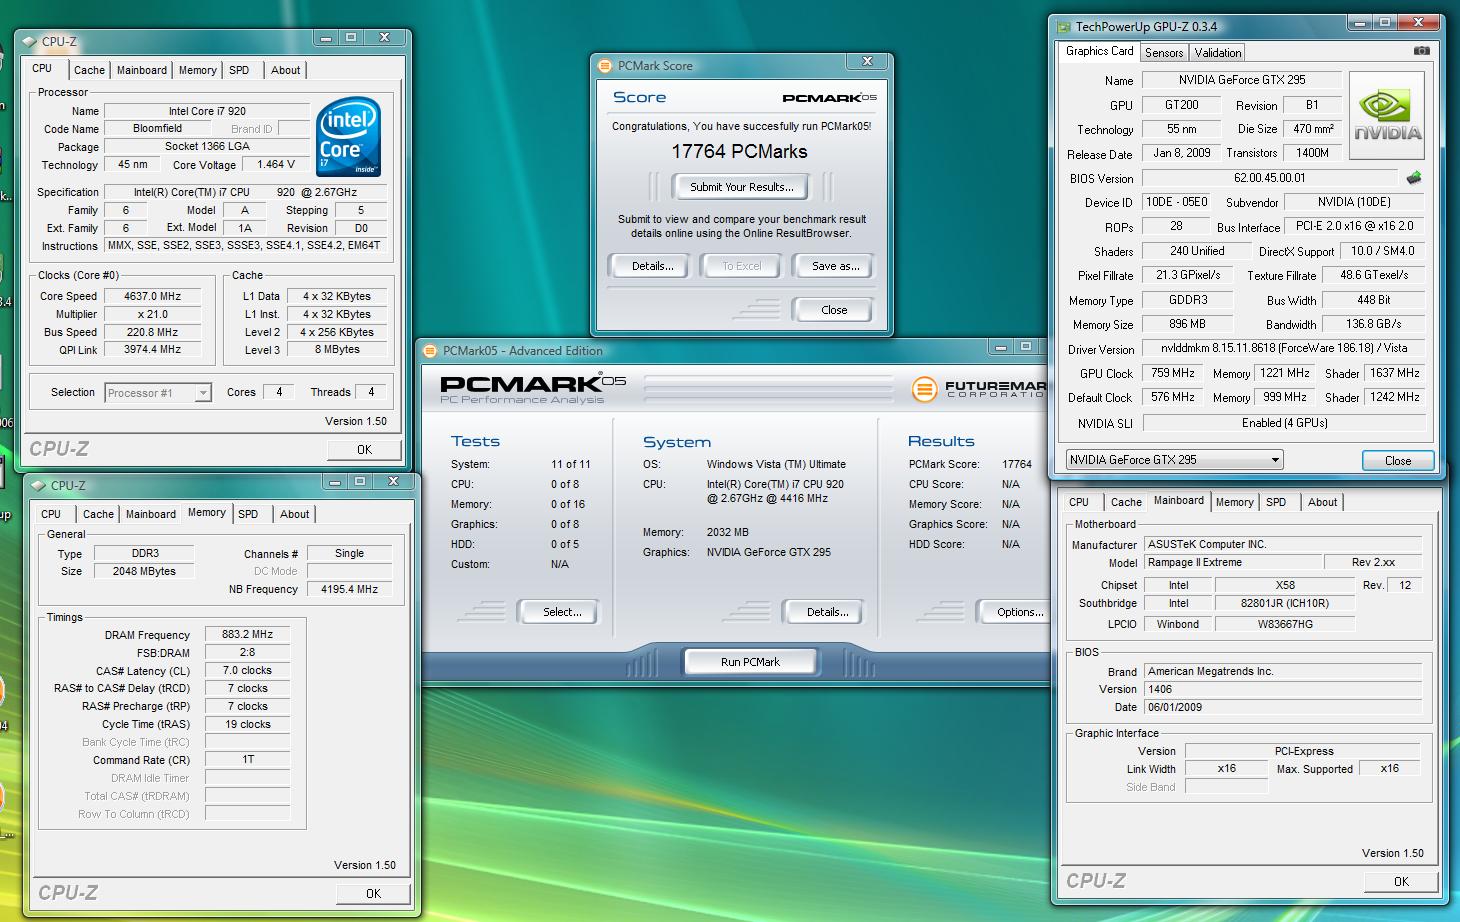1460x922 pixels.
Task: Click the Core Voltage value 1.464 V
Action: coord(276,165)
